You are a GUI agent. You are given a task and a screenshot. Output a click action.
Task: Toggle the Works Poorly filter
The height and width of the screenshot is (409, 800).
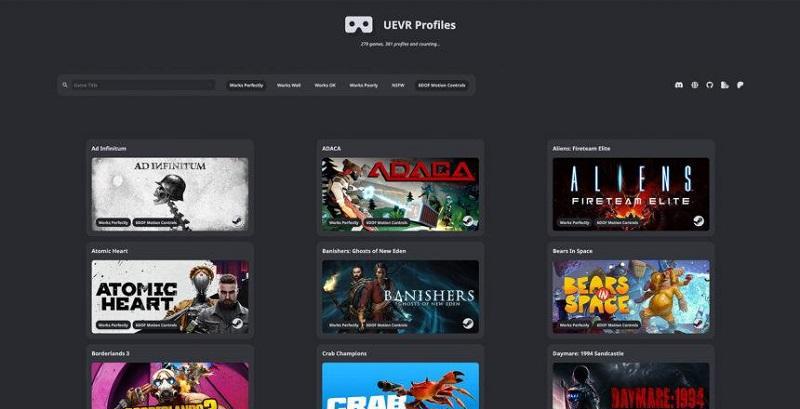pyautogui.click(x=364, y=85)
